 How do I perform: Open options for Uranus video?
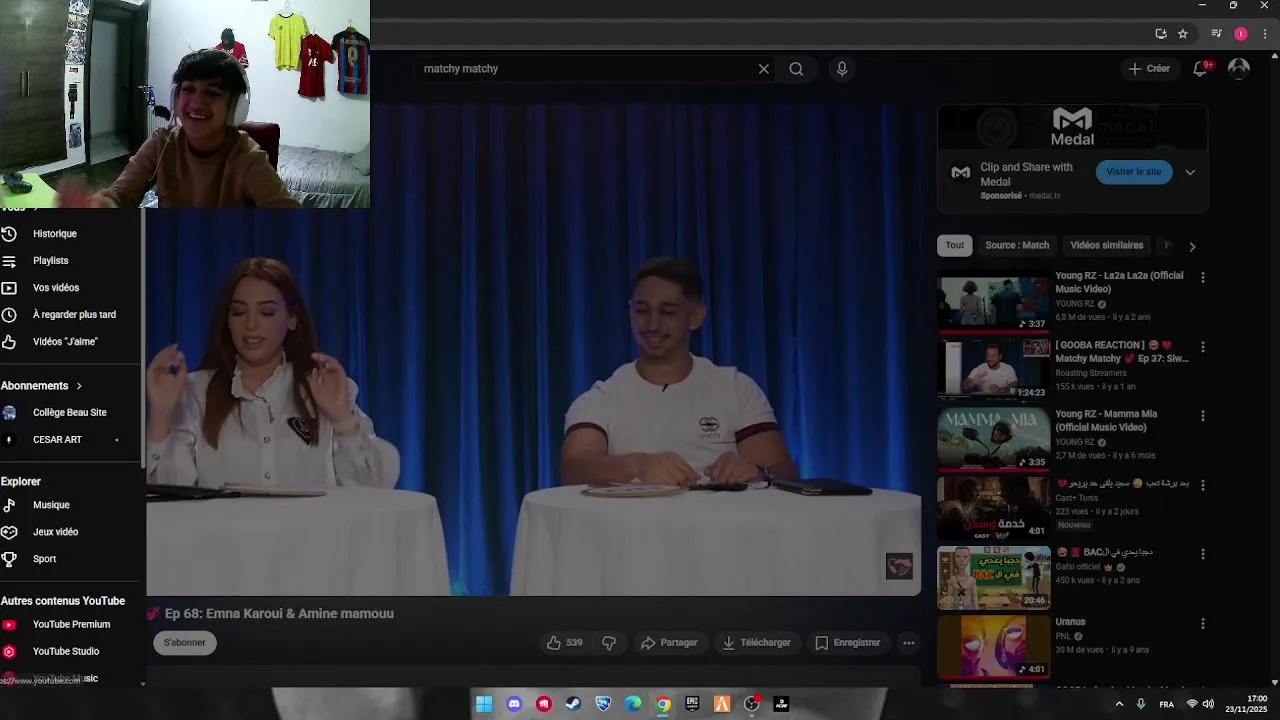point(1203,624)
